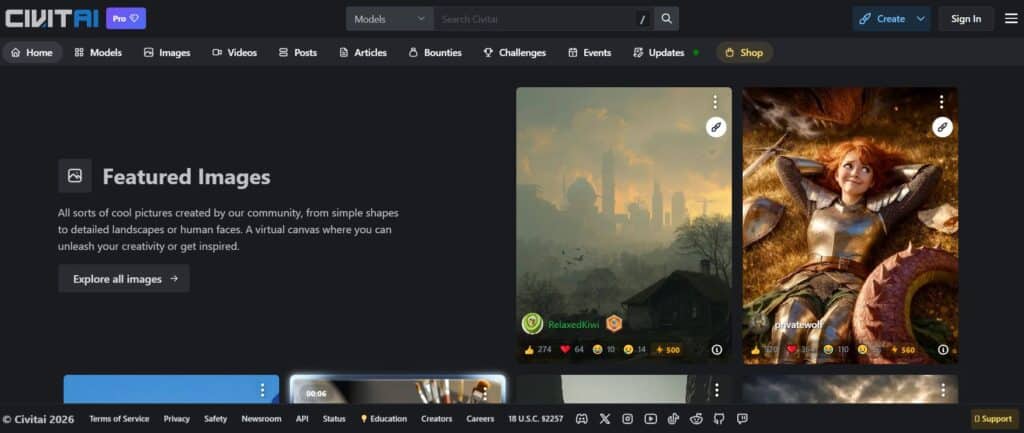Open the Shop tab

744,52
